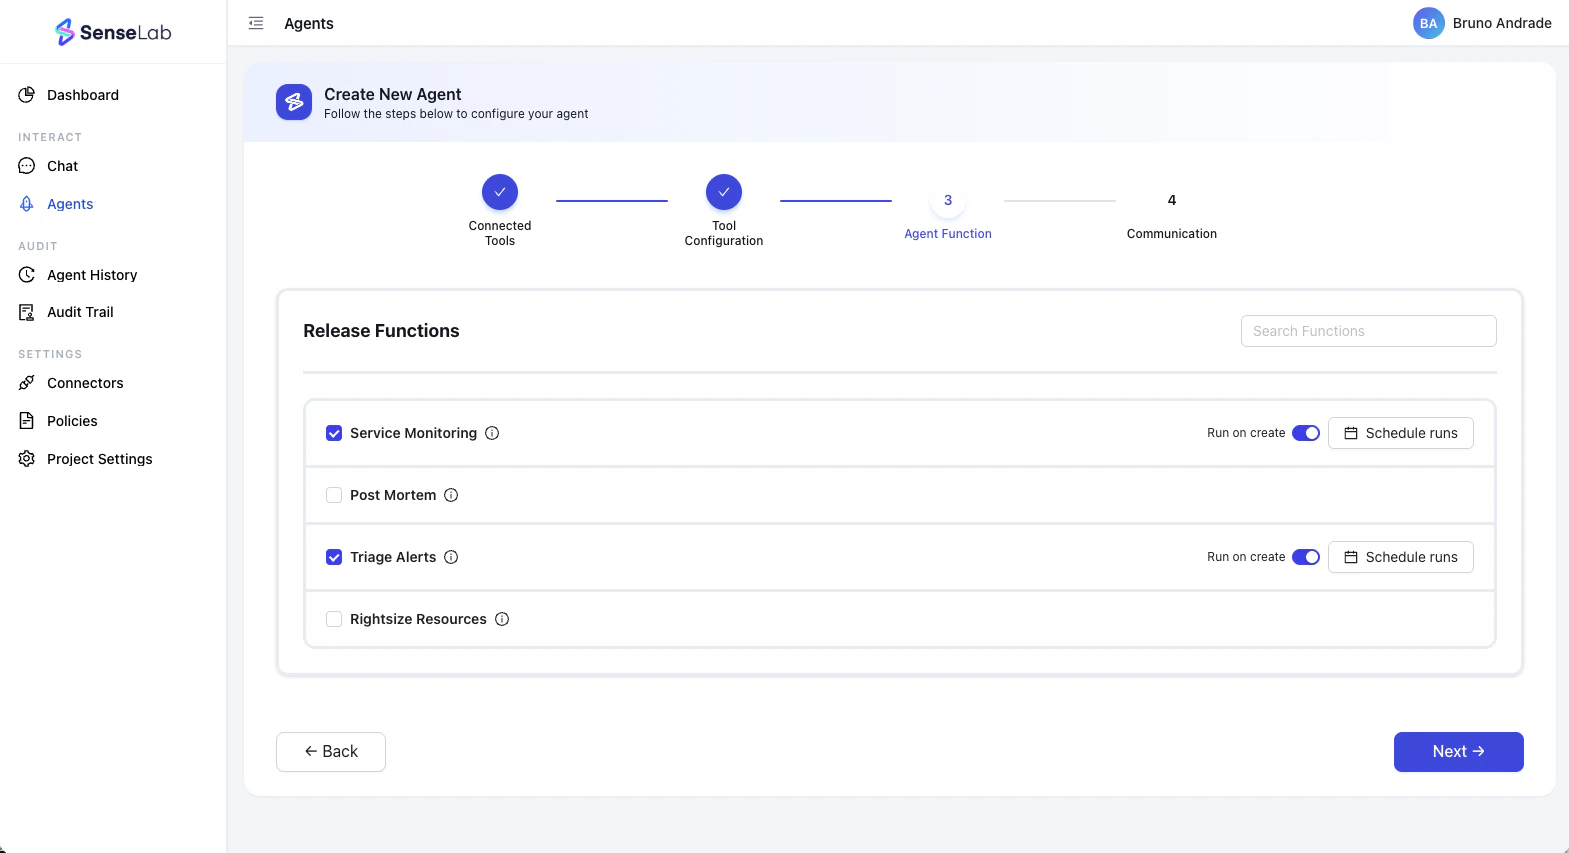Click the Release Functions heading
The image size is (1569, 853).
(381, 331)
